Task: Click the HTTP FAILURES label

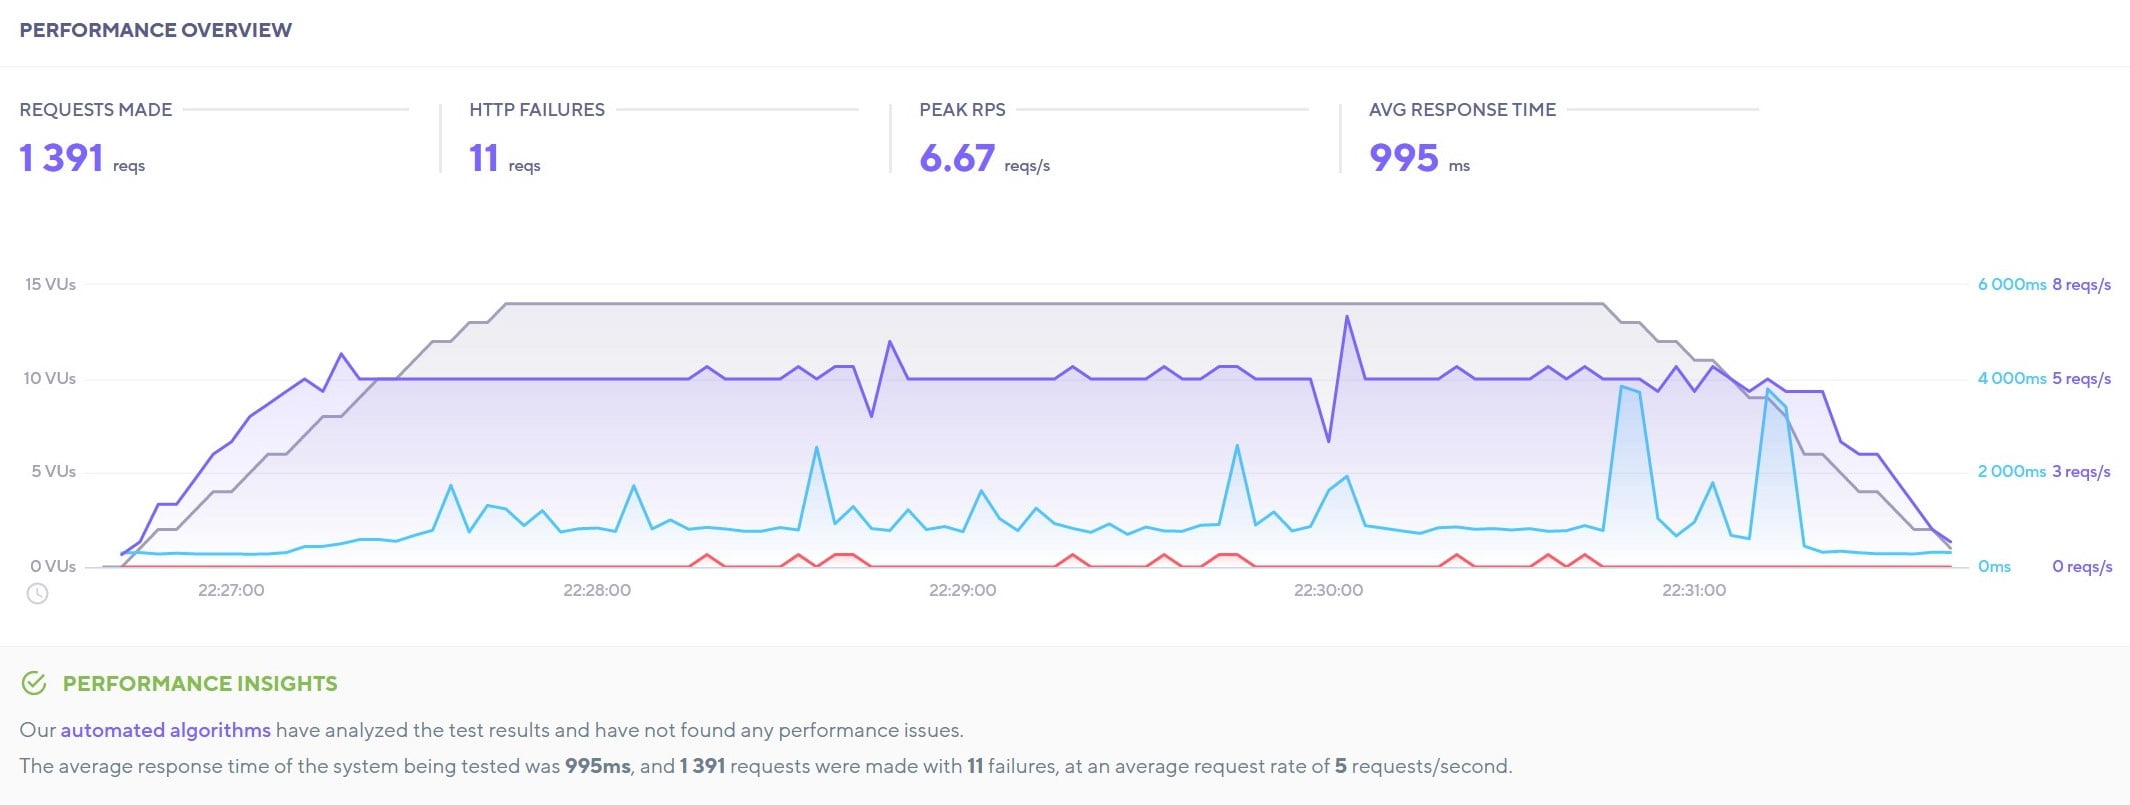Action: [537, 109]
